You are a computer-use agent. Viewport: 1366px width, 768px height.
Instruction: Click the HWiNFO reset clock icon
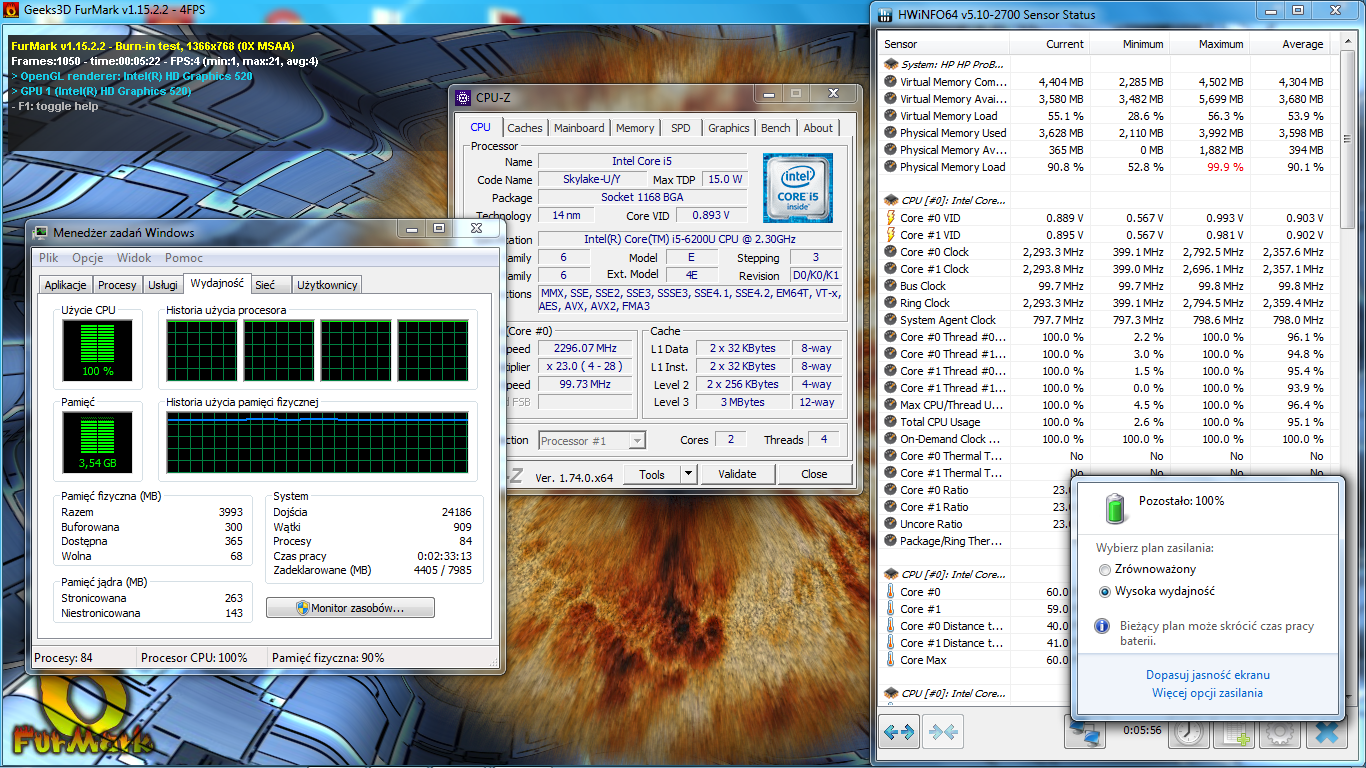[1189, 733]
